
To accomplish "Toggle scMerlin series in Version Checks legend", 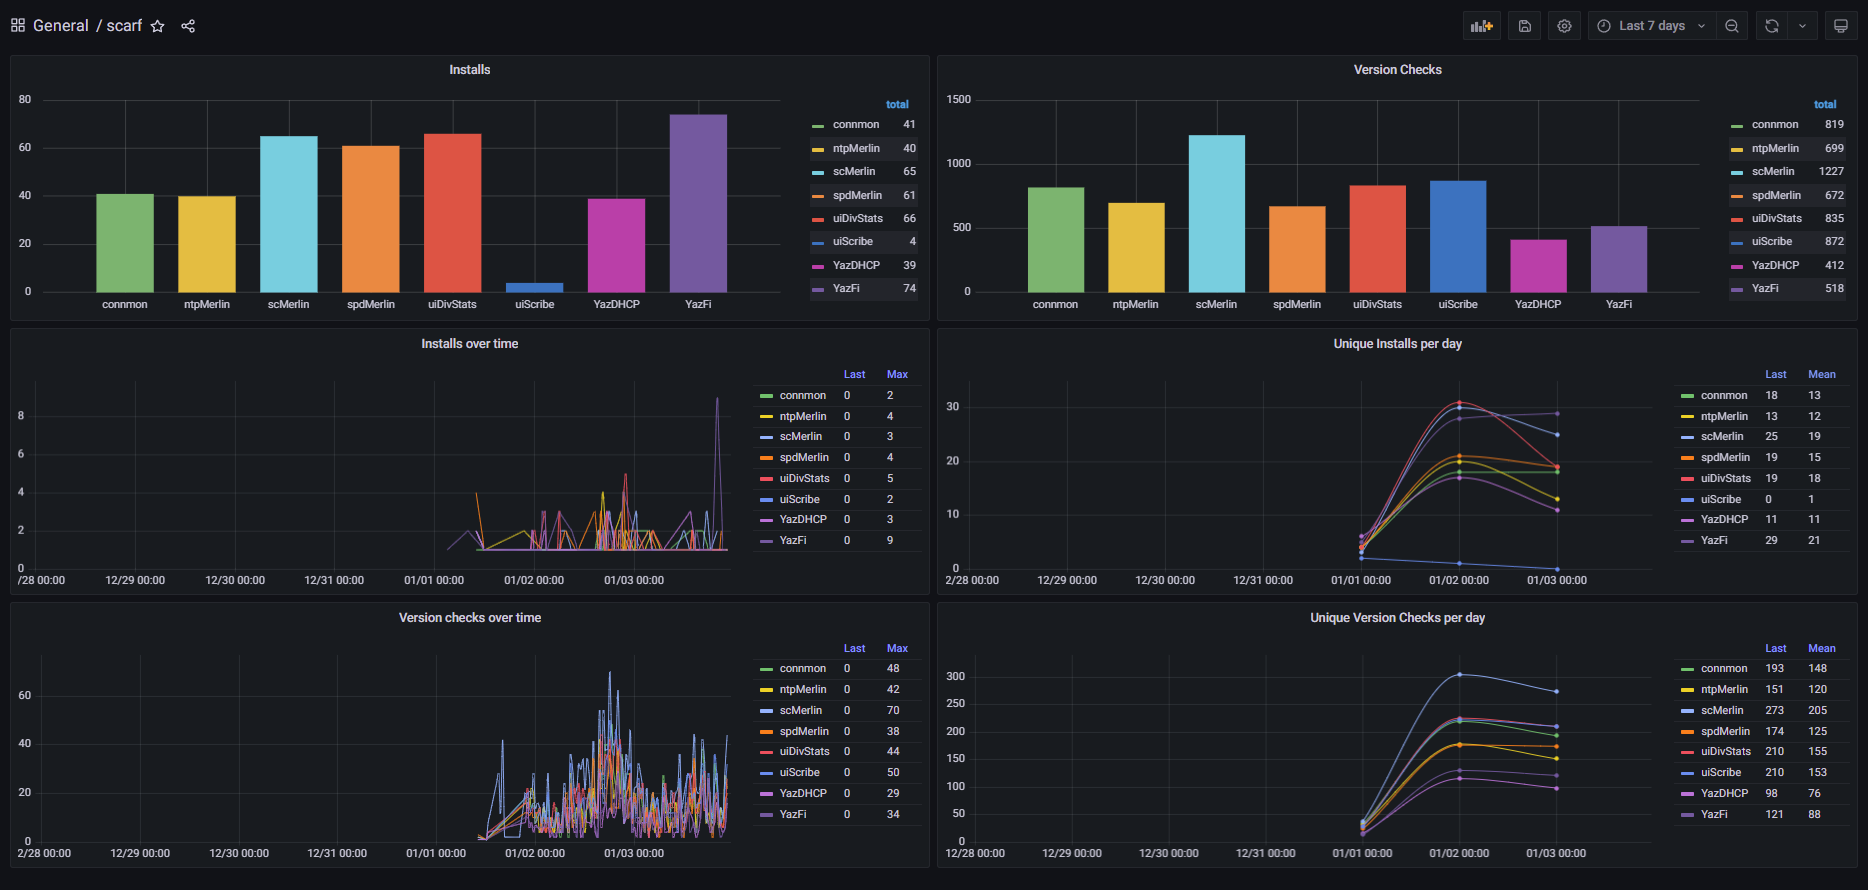I will pyautogui.click(x=1772, y=172).
